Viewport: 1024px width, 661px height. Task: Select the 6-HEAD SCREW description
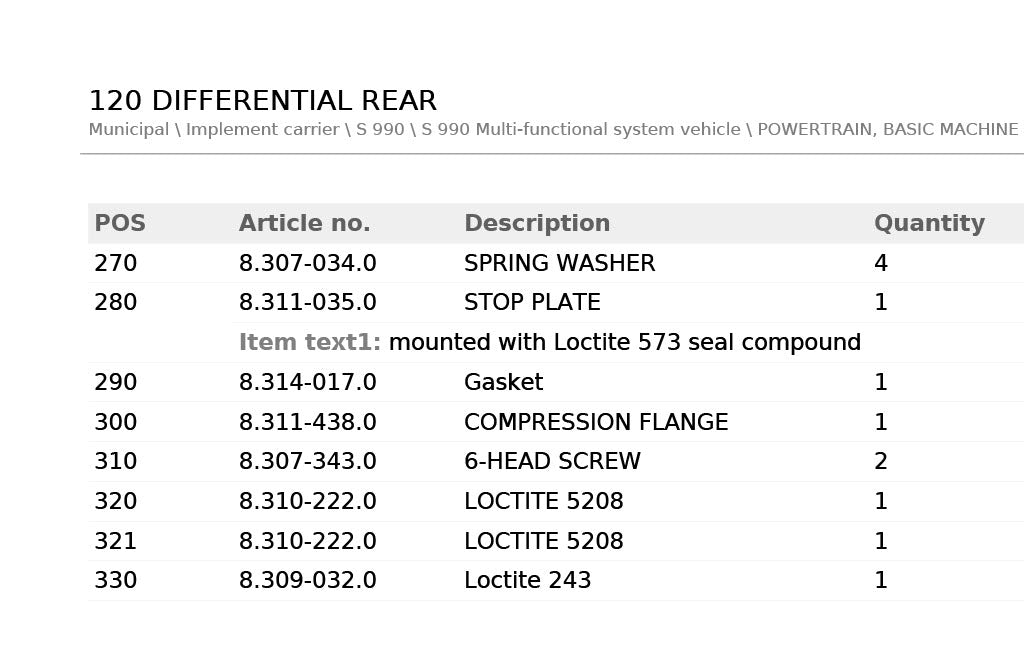pyautogui.click(x=552, y=462)
